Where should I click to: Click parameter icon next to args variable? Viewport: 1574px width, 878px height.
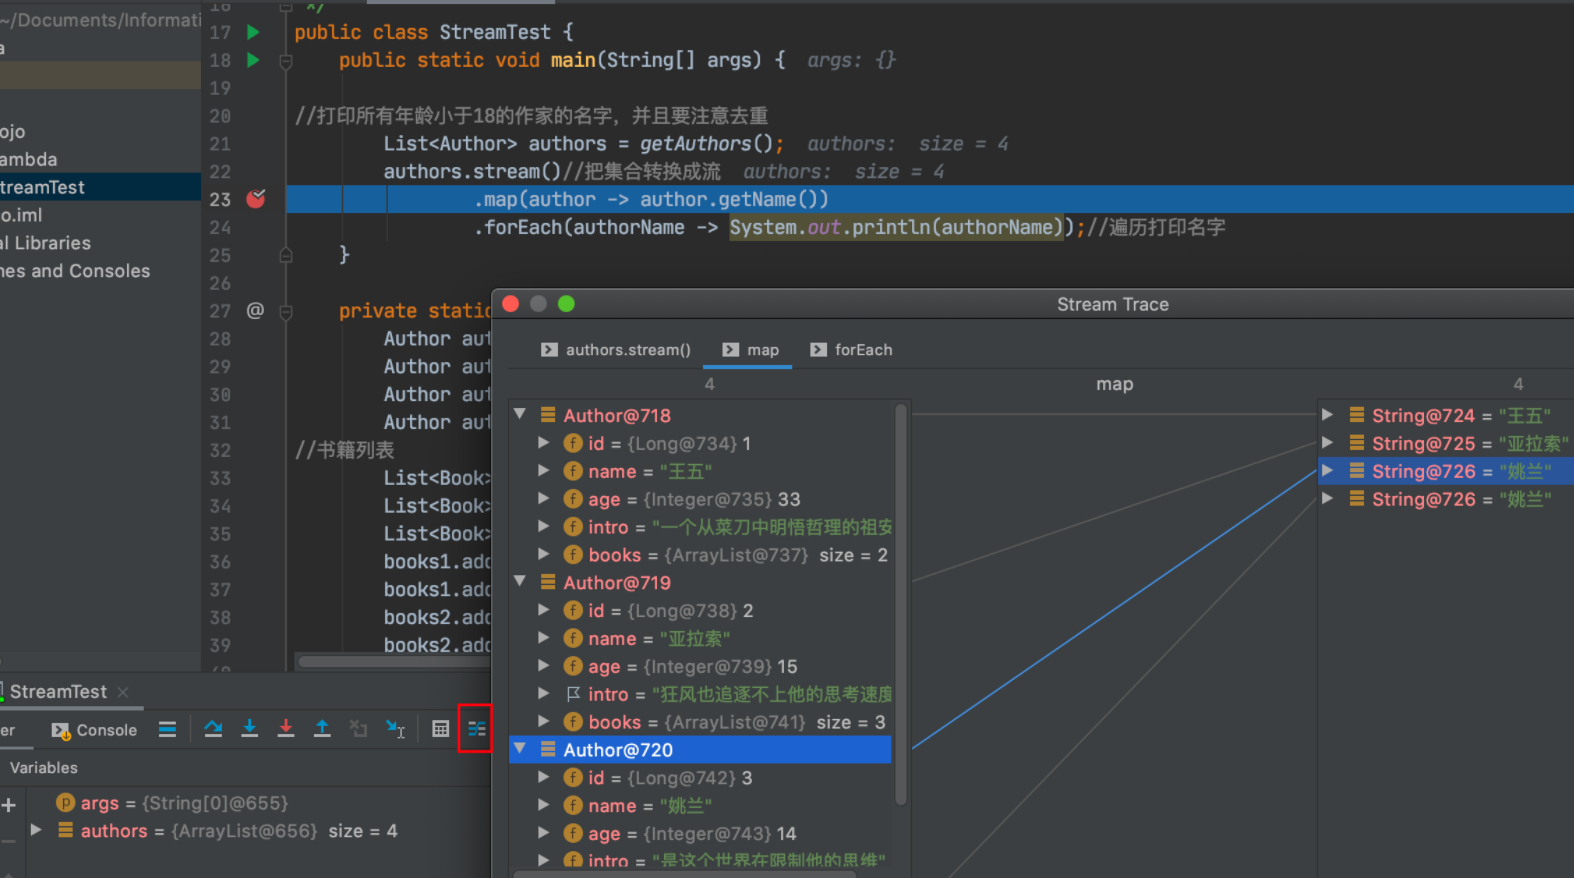click(x=66, y=802)
